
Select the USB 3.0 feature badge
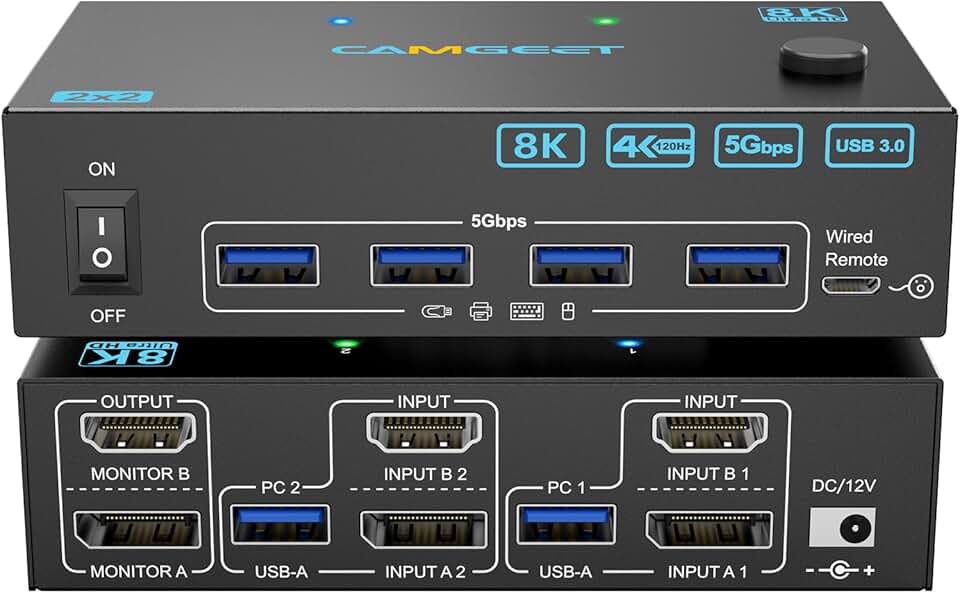point(869,145)
